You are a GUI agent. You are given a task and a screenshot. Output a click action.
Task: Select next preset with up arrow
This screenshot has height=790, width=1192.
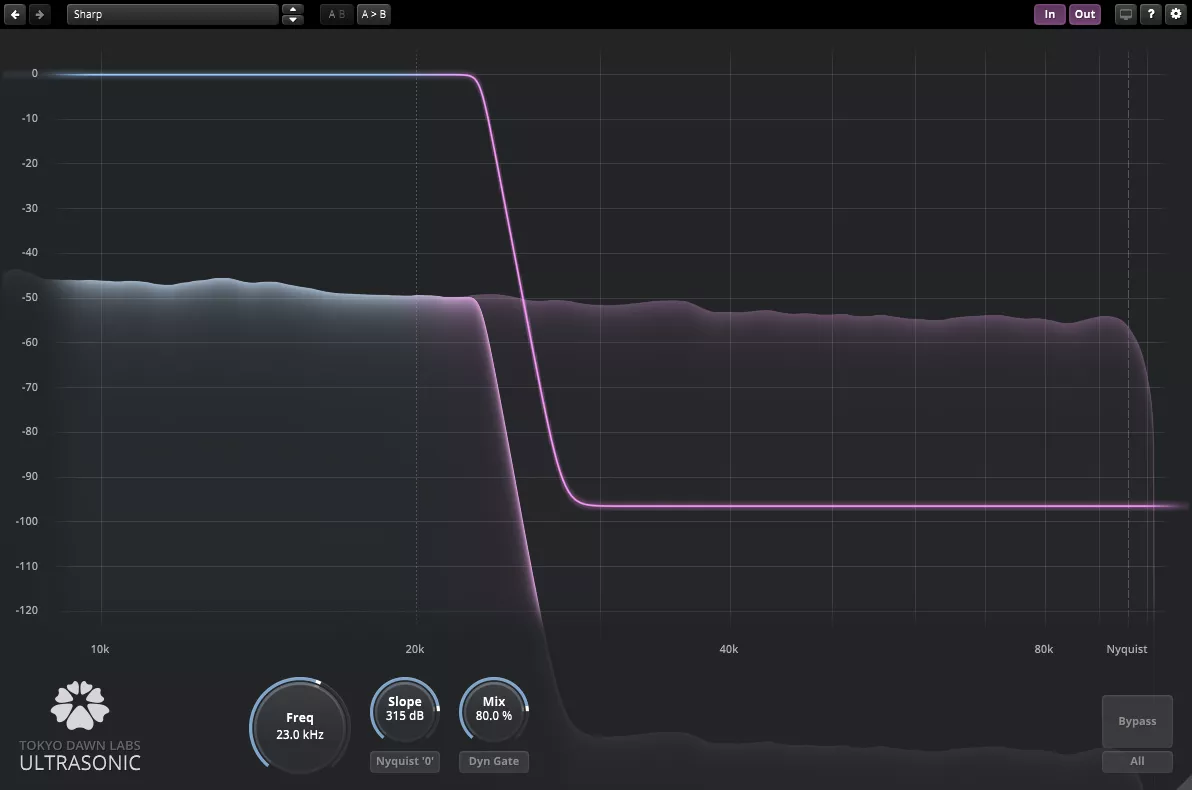click(292, 9)
